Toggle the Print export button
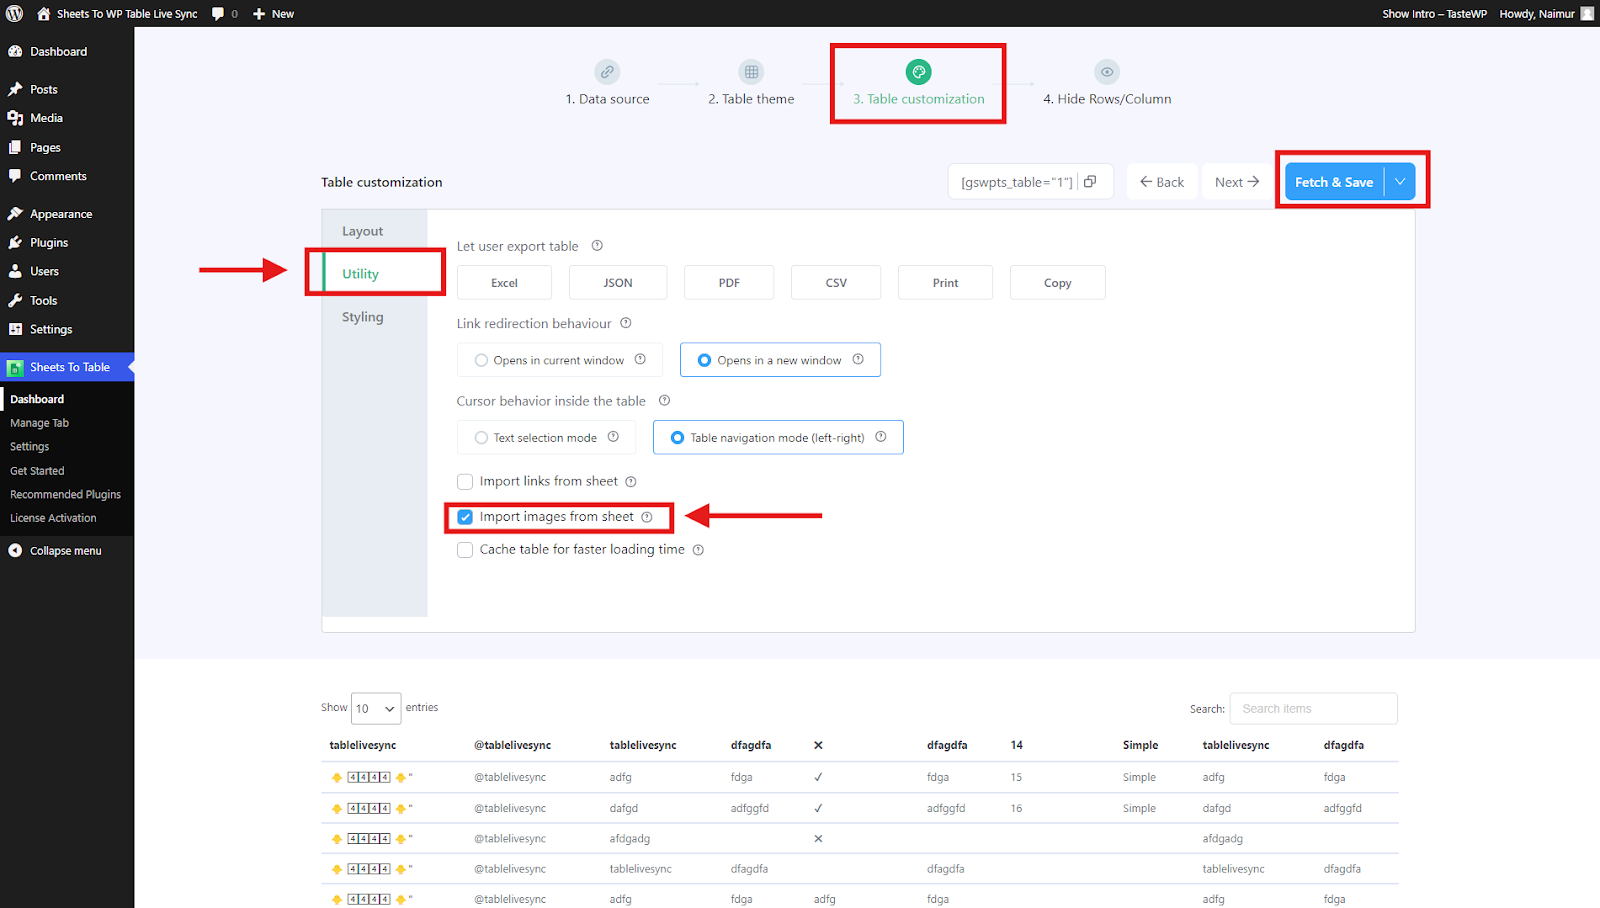This screenshot has width=1600, height=908. (x=945, y=283)
